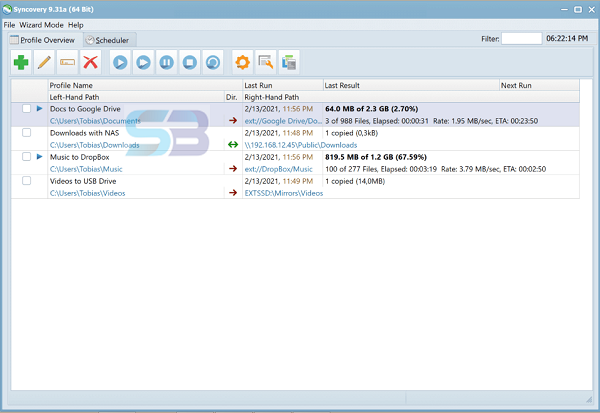Sort by the Profile Name column header
600x413 pixels.
pos(145,85)
